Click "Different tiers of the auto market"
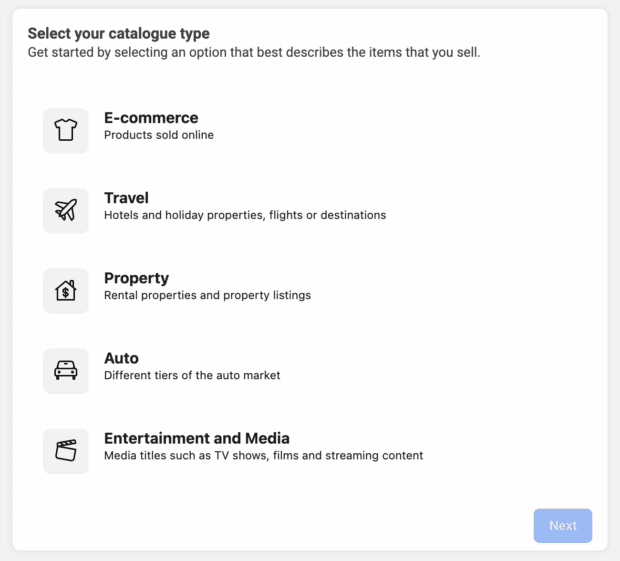Screen dimensions: 620x561 pos(192,375)
